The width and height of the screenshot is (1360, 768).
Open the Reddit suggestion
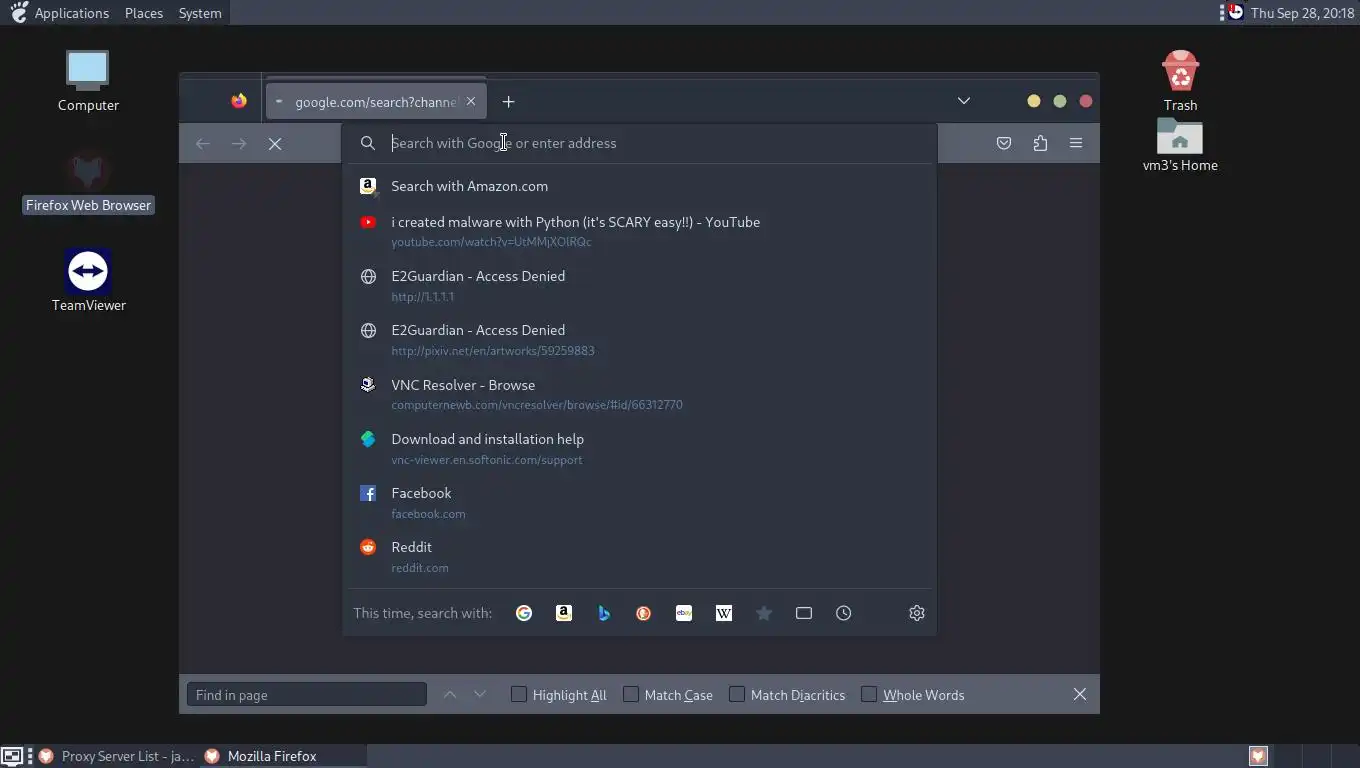click(639, 556)
